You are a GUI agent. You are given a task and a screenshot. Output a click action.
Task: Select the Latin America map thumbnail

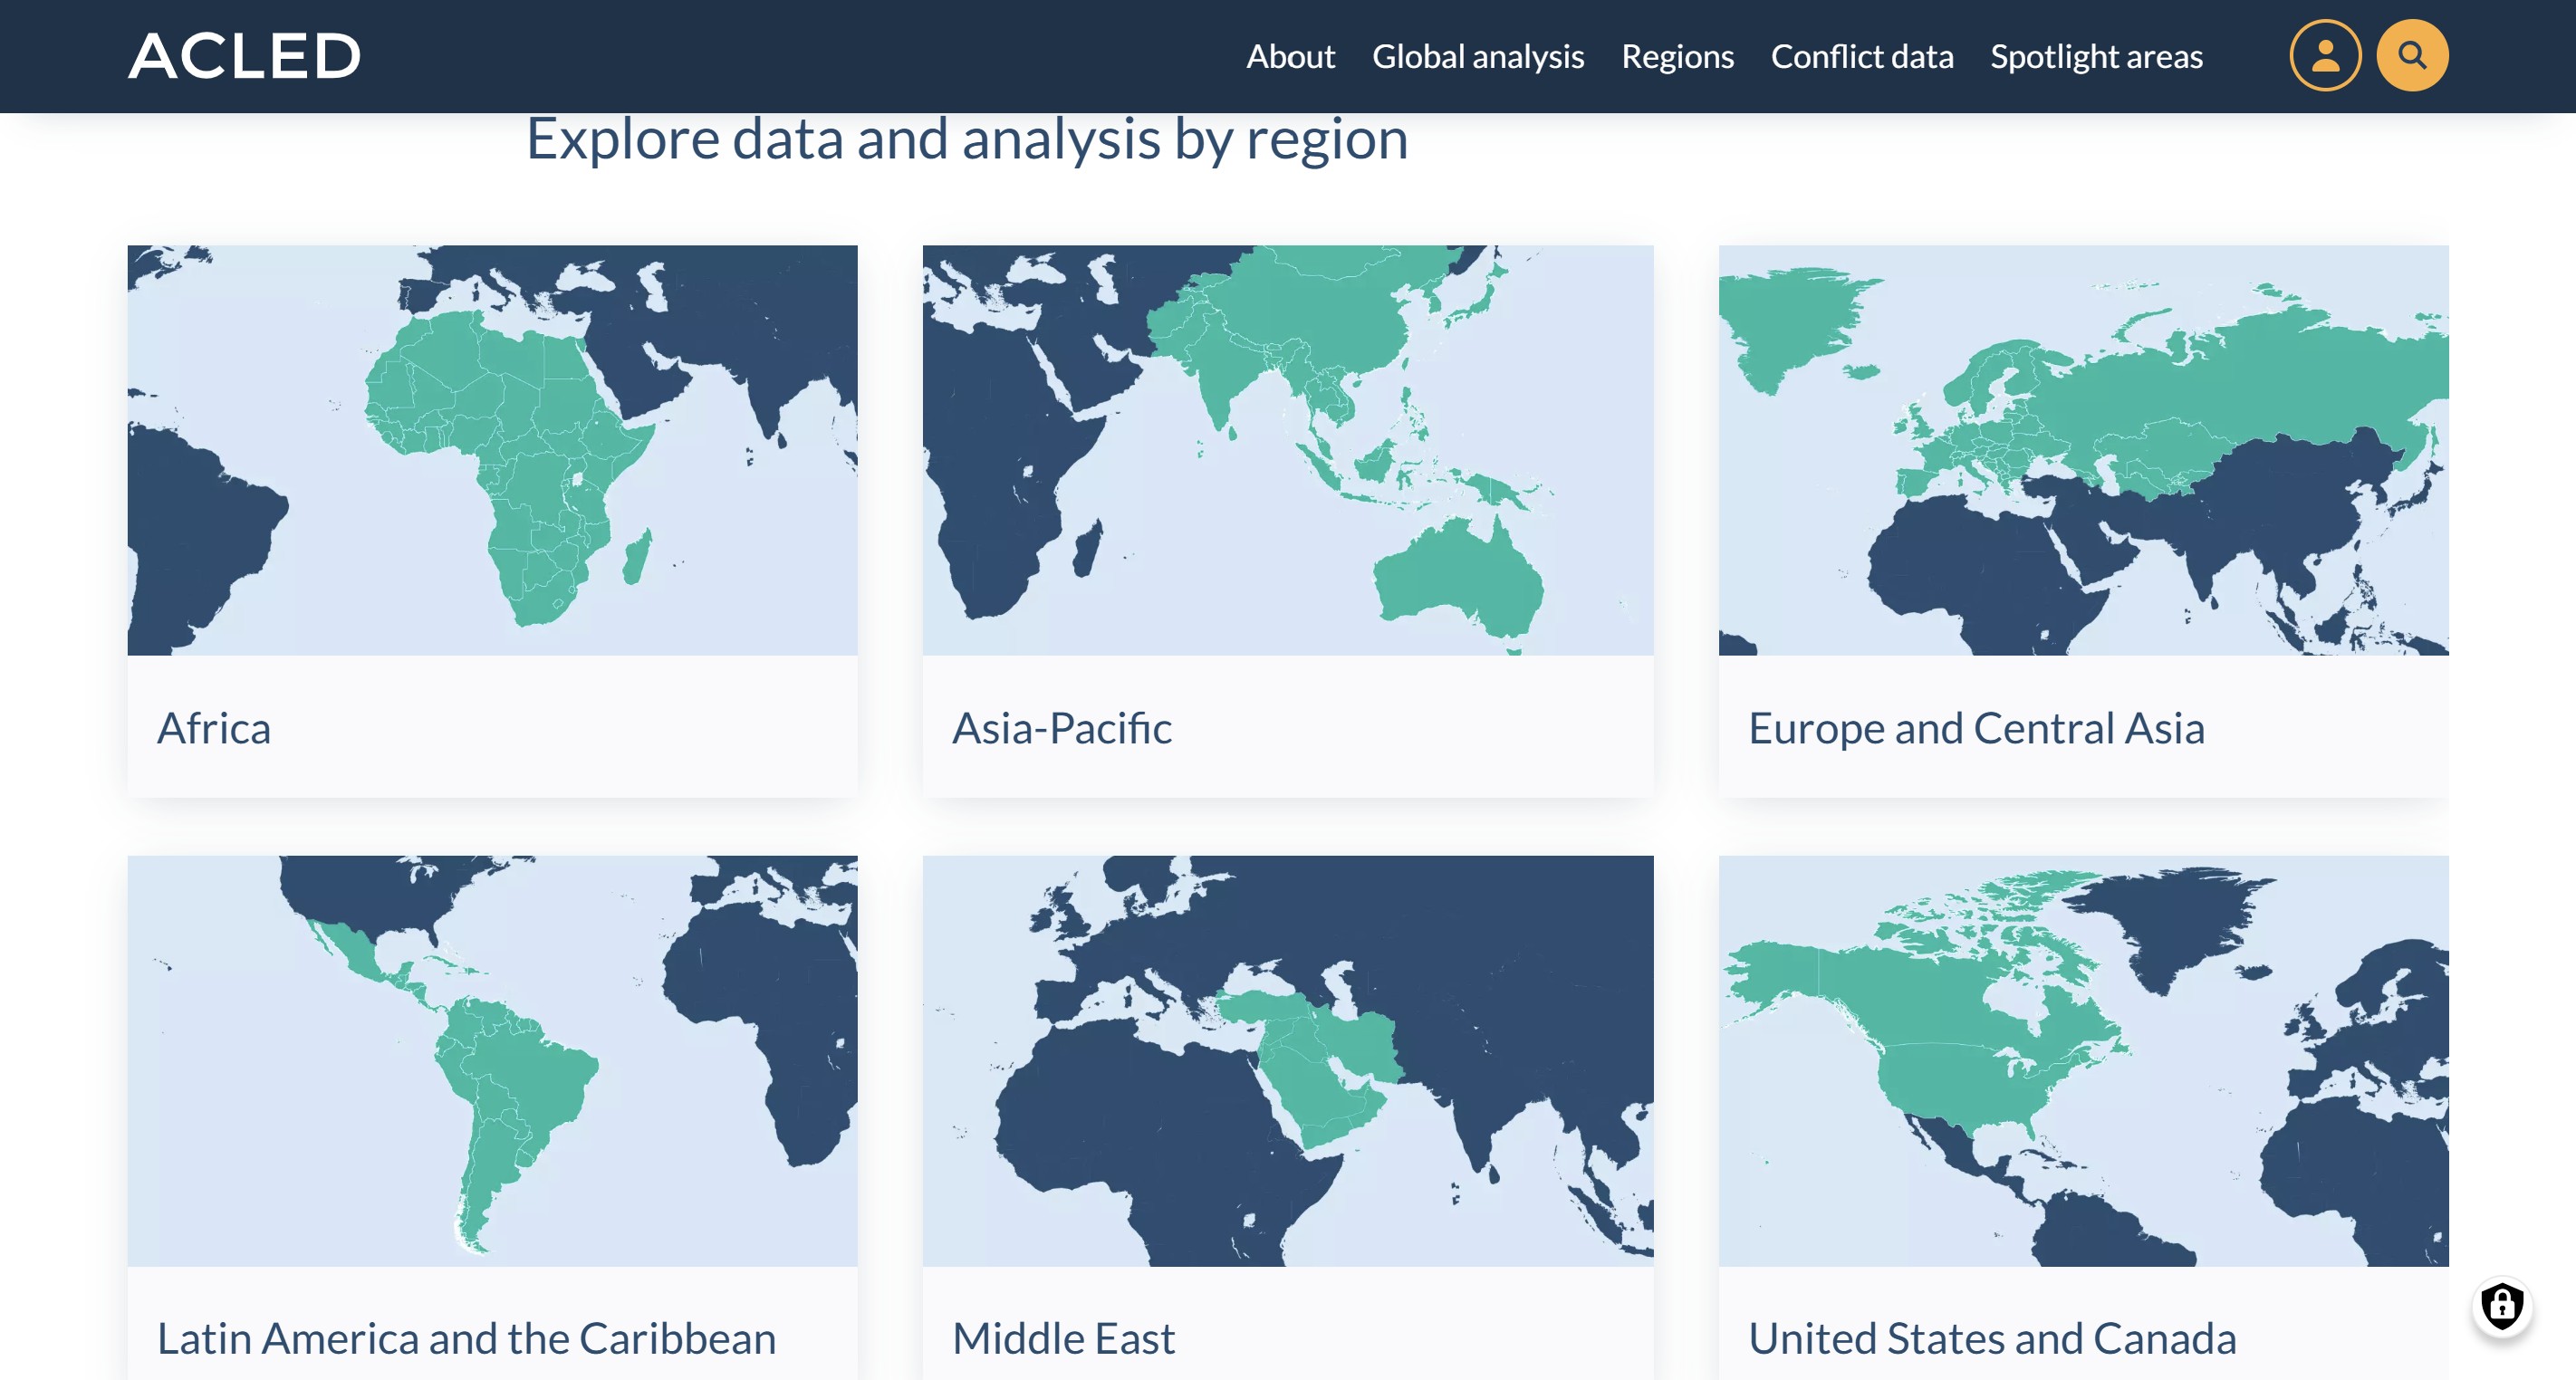tap(492, 1060)
